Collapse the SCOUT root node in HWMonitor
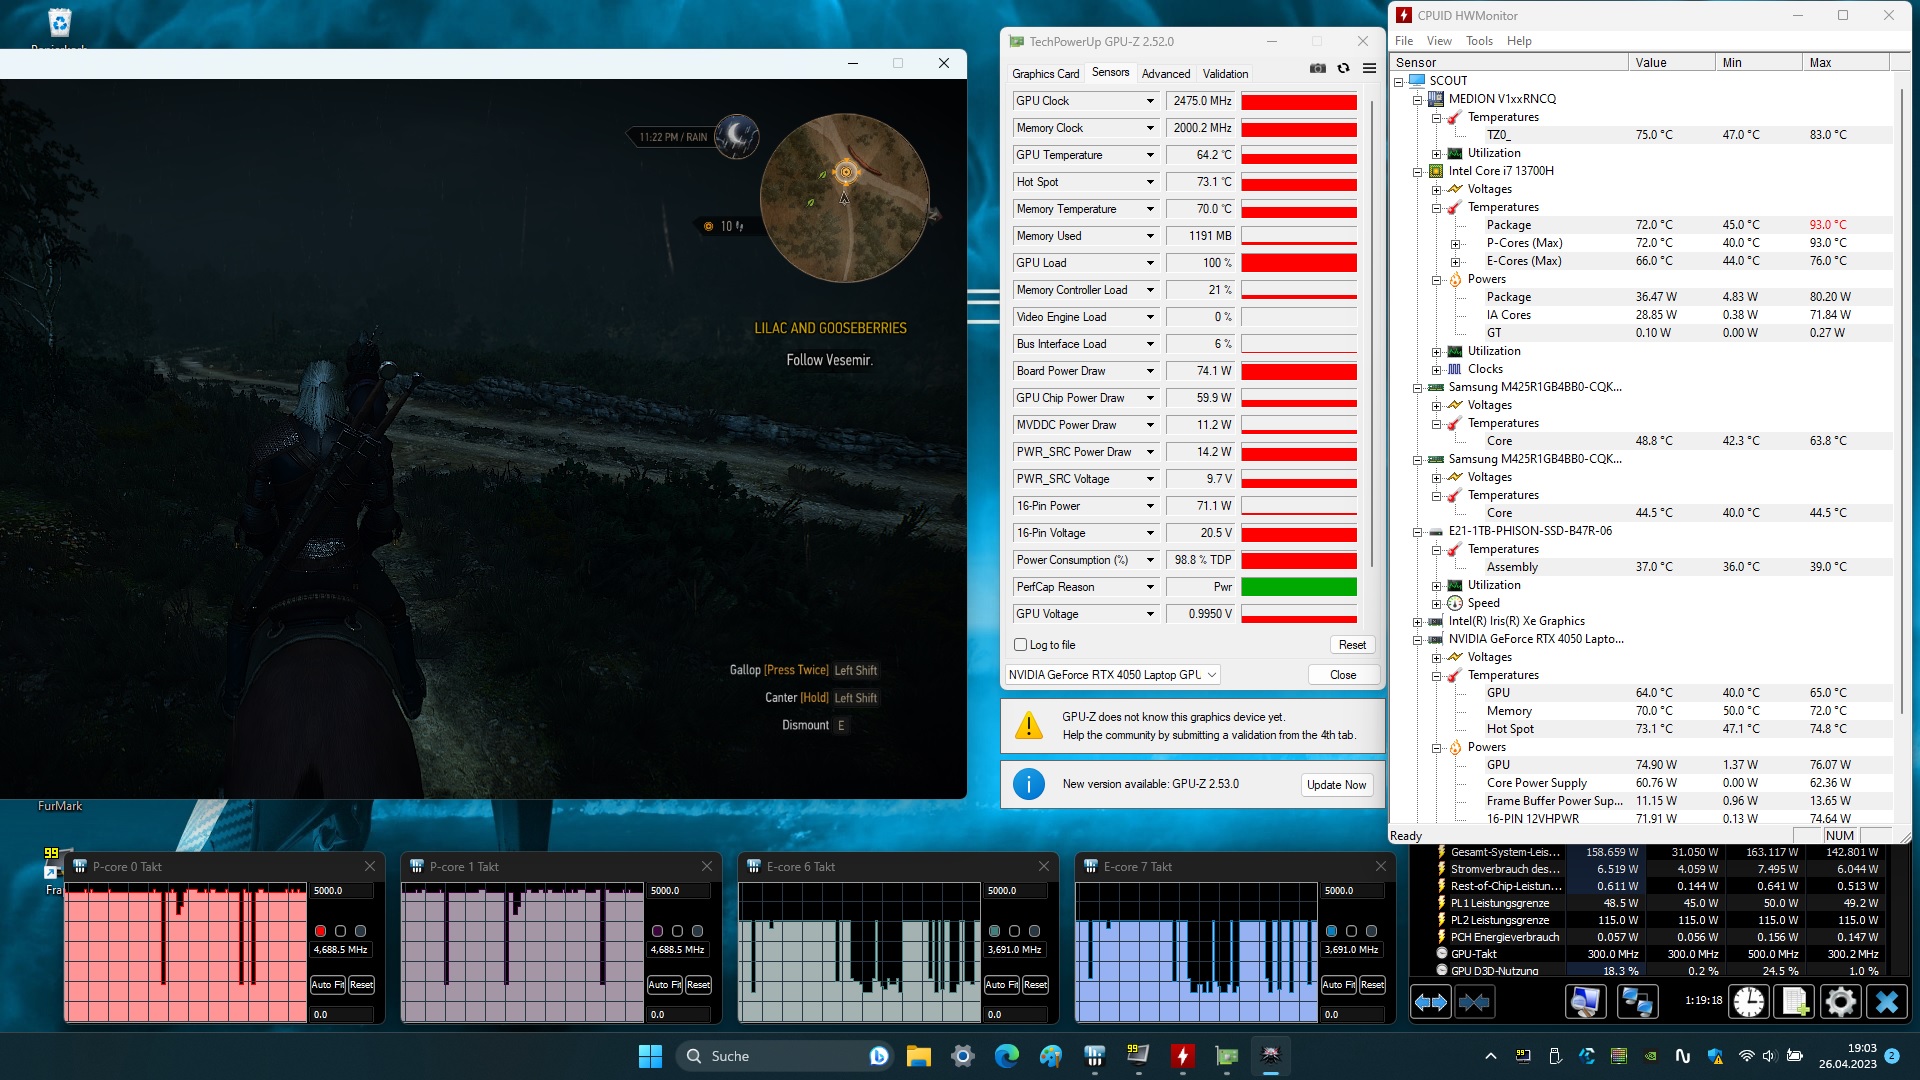This screenshot has width=1920, height=1080. click(1398, 82)
